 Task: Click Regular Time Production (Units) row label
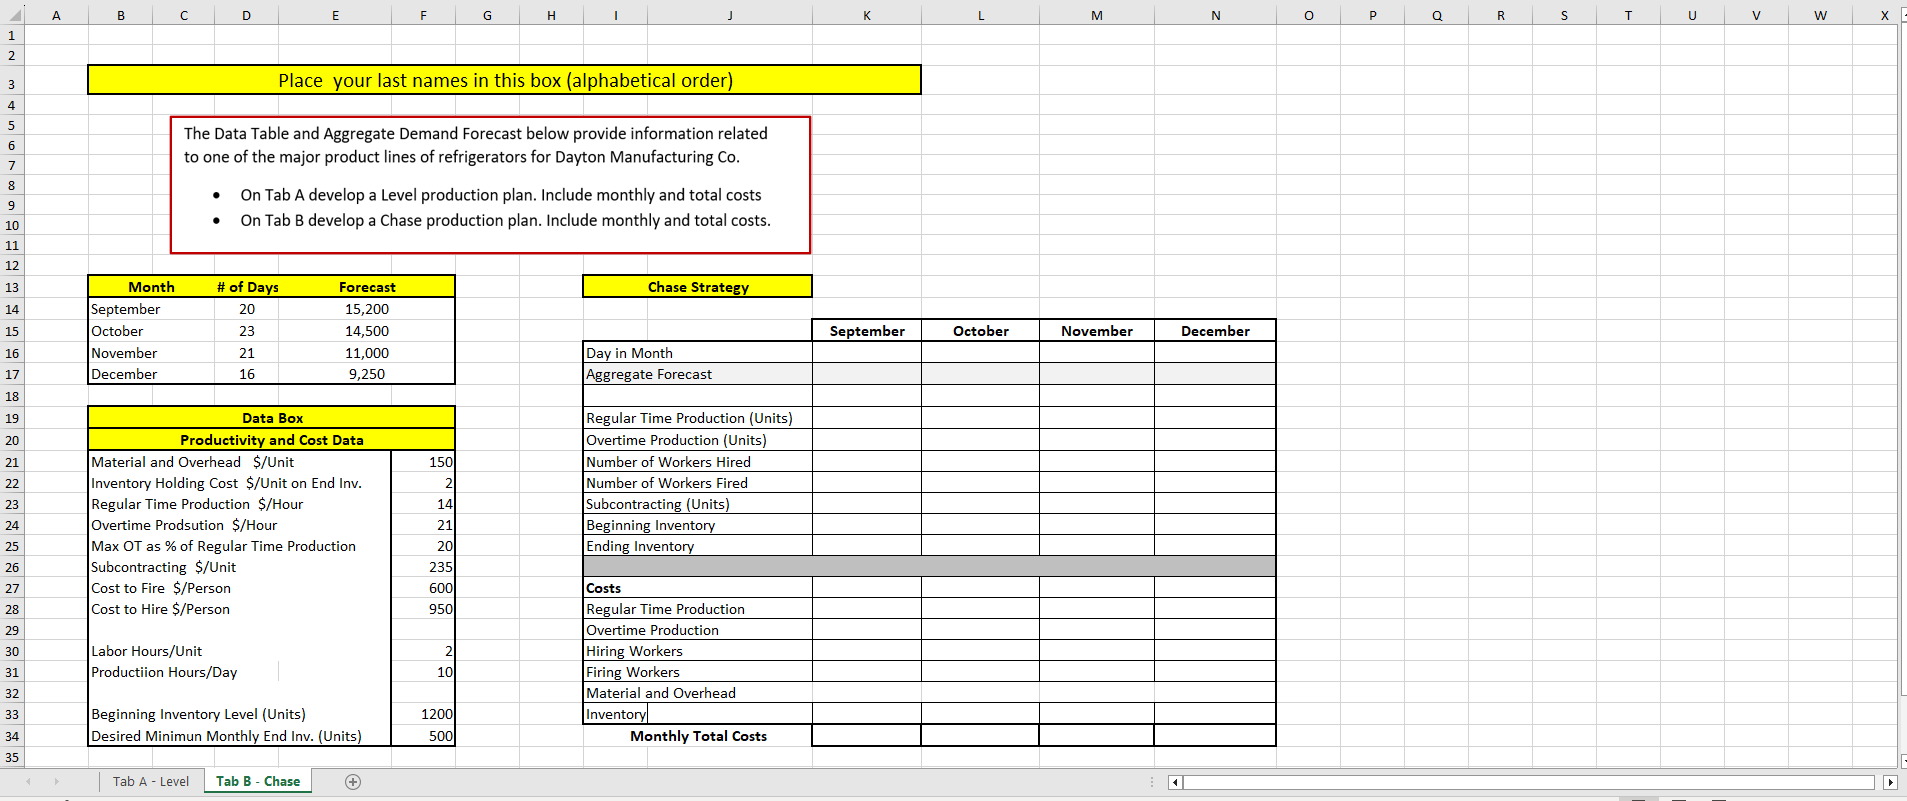coord(689,418)
